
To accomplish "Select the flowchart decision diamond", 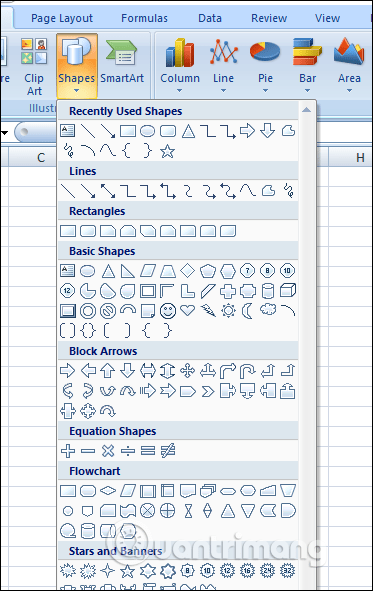I will coord(108,490).
